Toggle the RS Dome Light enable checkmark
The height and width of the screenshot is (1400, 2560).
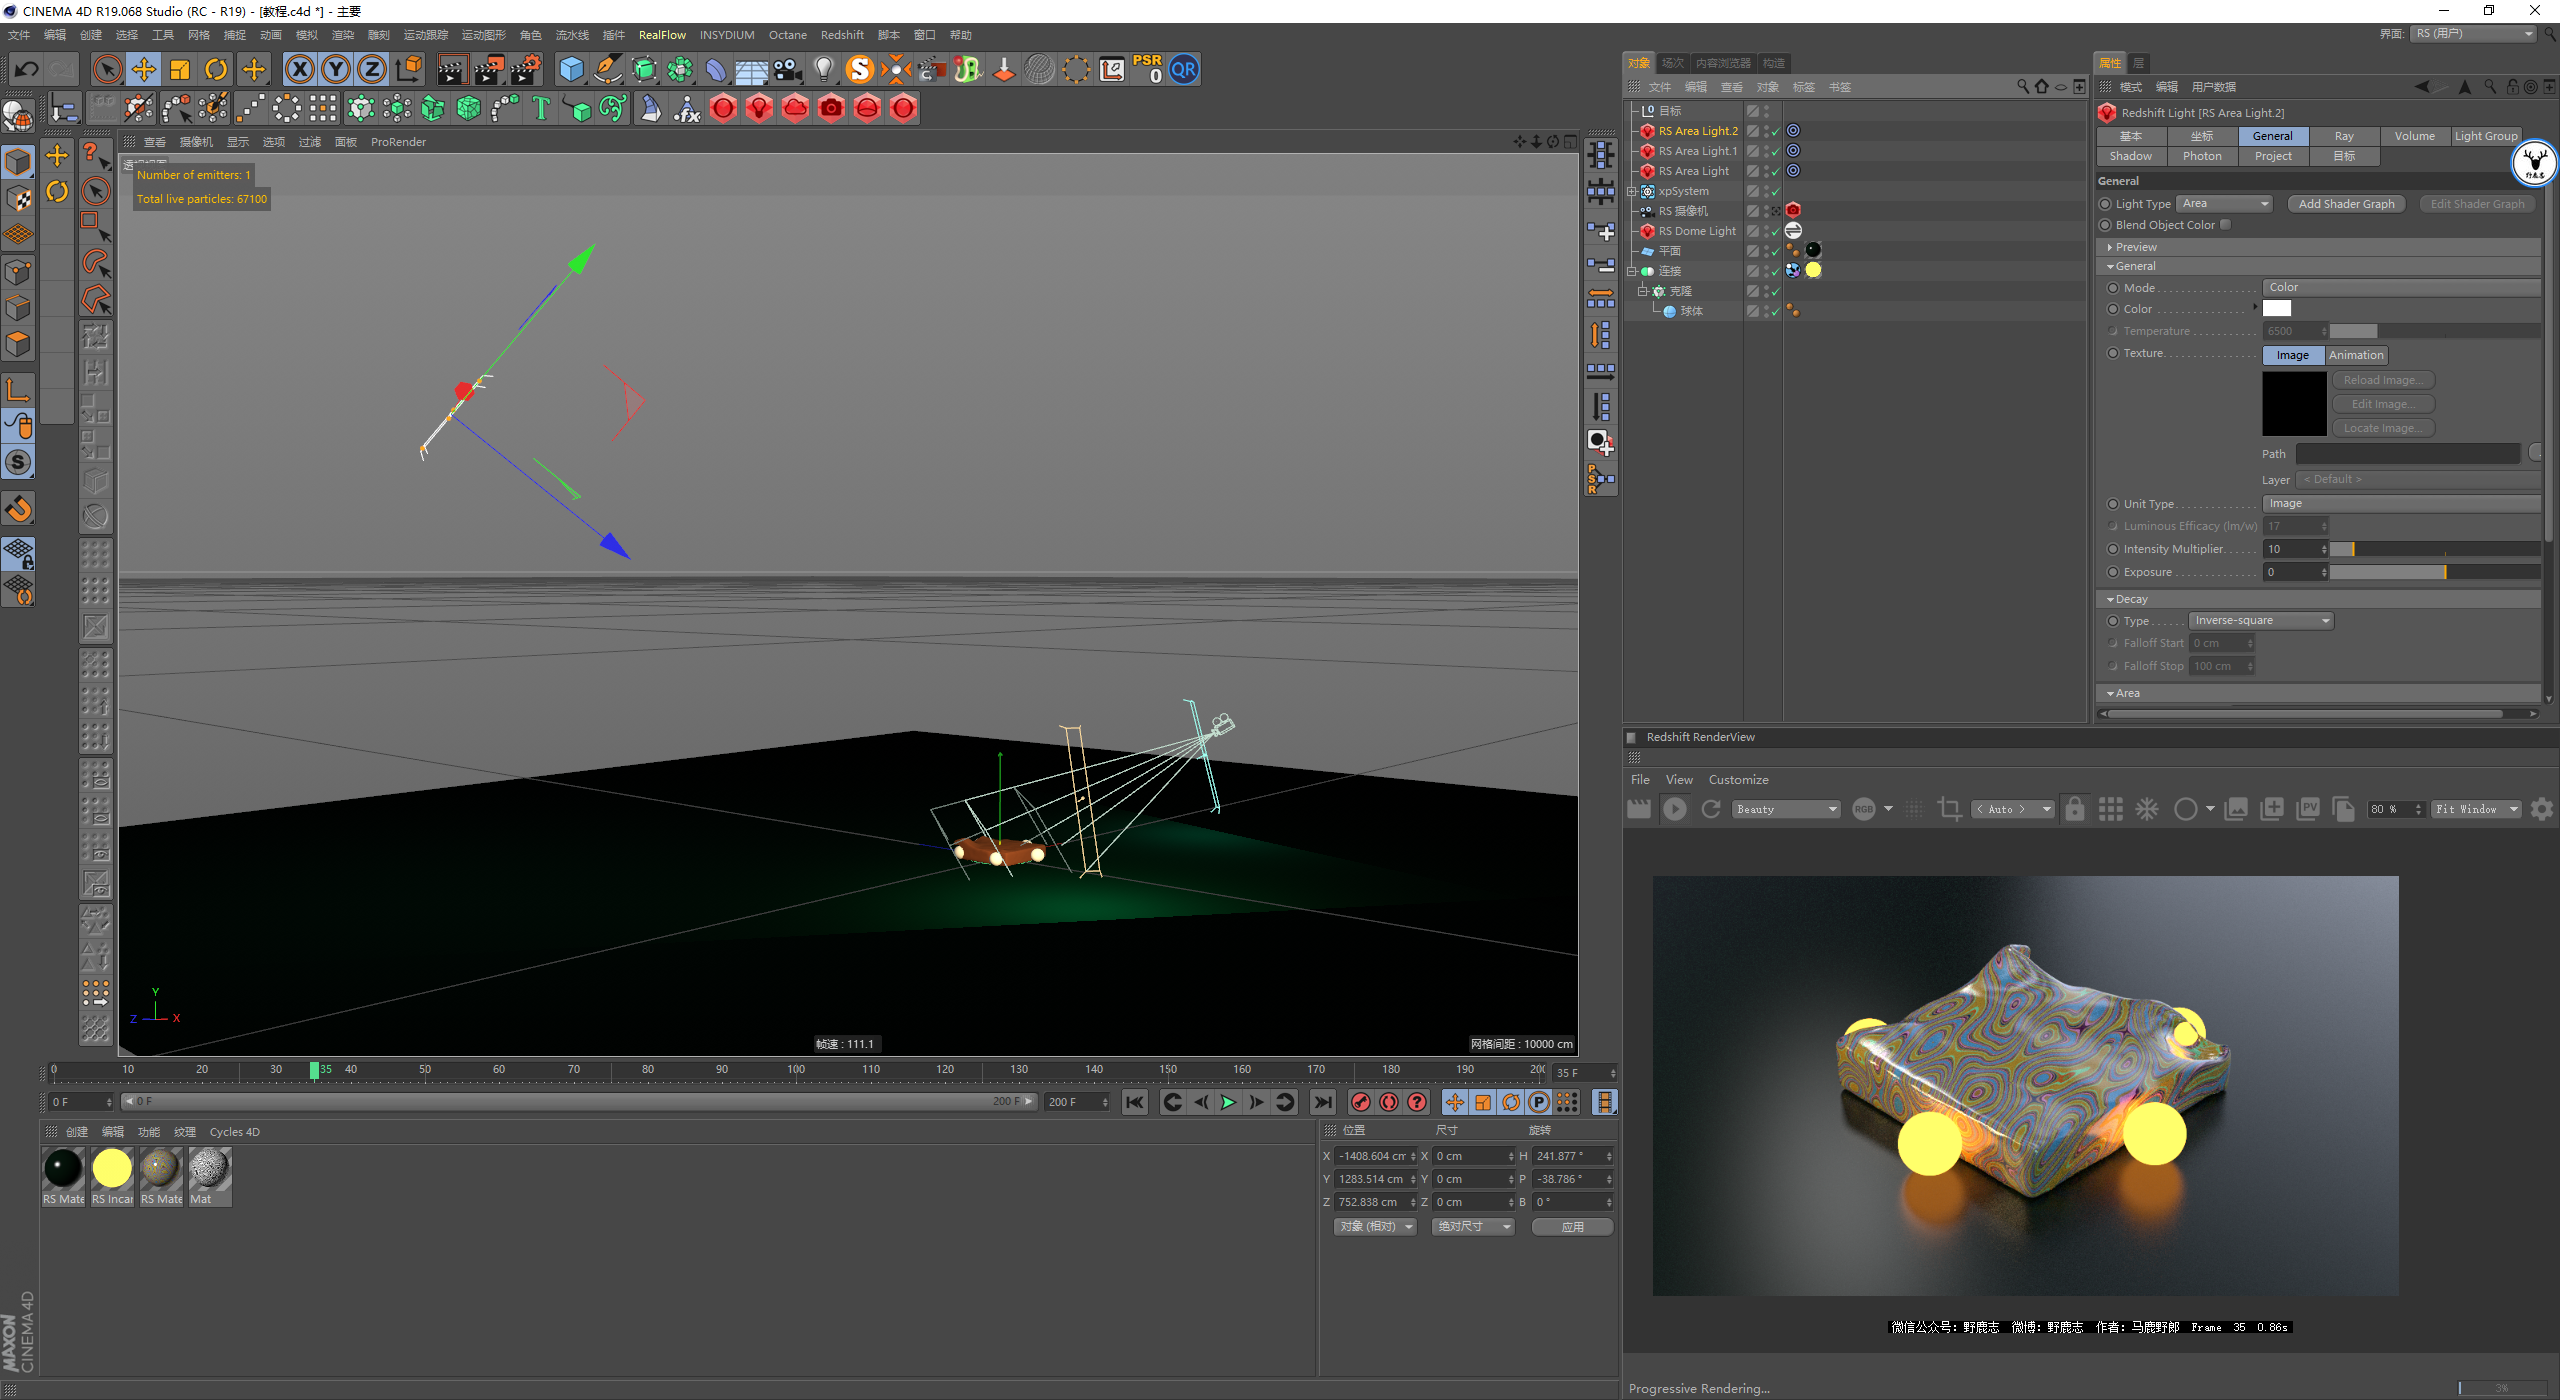pos(1775,232)
